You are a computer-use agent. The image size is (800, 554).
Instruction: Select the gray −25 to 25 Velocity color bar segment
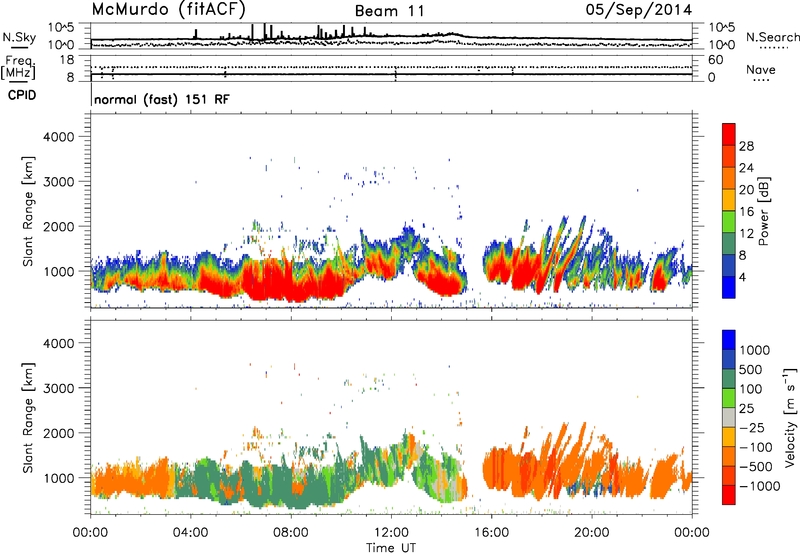coord(729,417)
